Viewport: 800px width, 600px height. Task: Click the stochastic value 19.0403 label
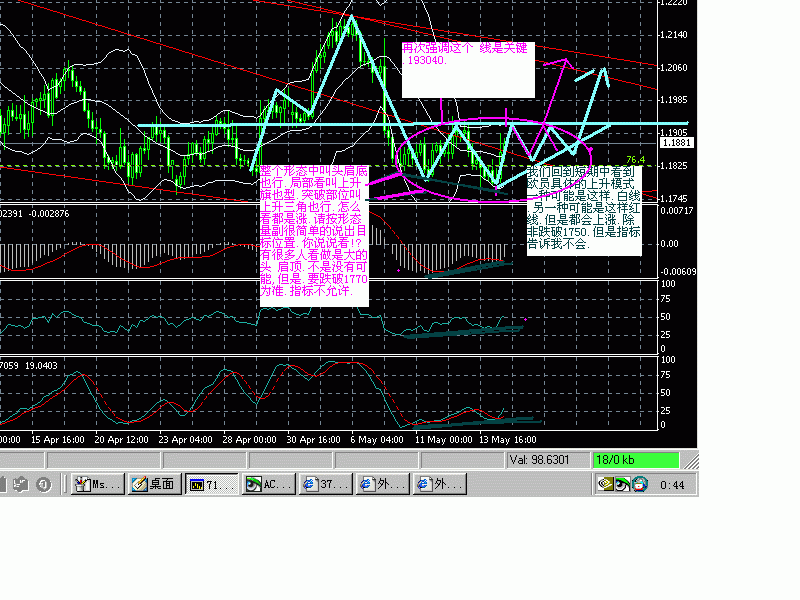(41, 366)
